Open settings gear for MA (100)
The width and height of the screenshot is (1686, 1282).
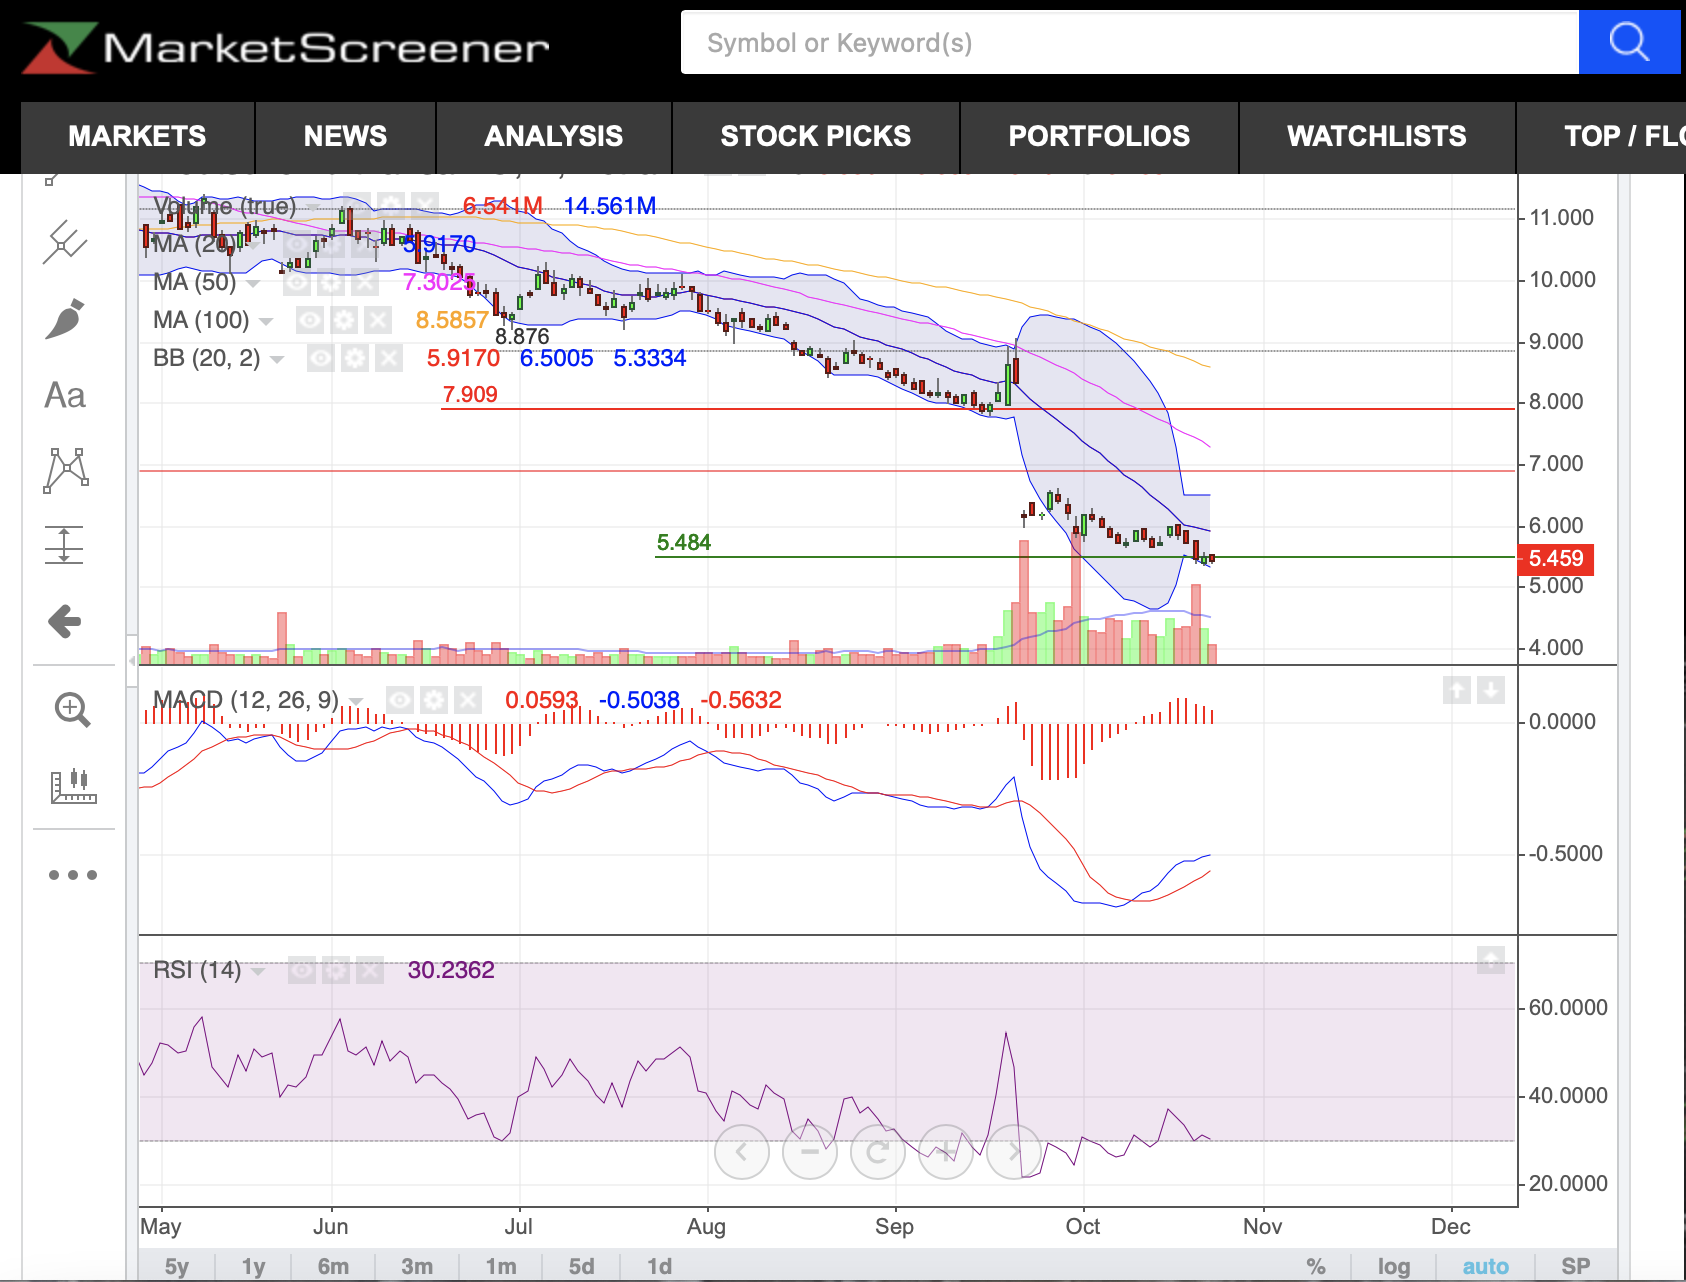pos(344,321)
